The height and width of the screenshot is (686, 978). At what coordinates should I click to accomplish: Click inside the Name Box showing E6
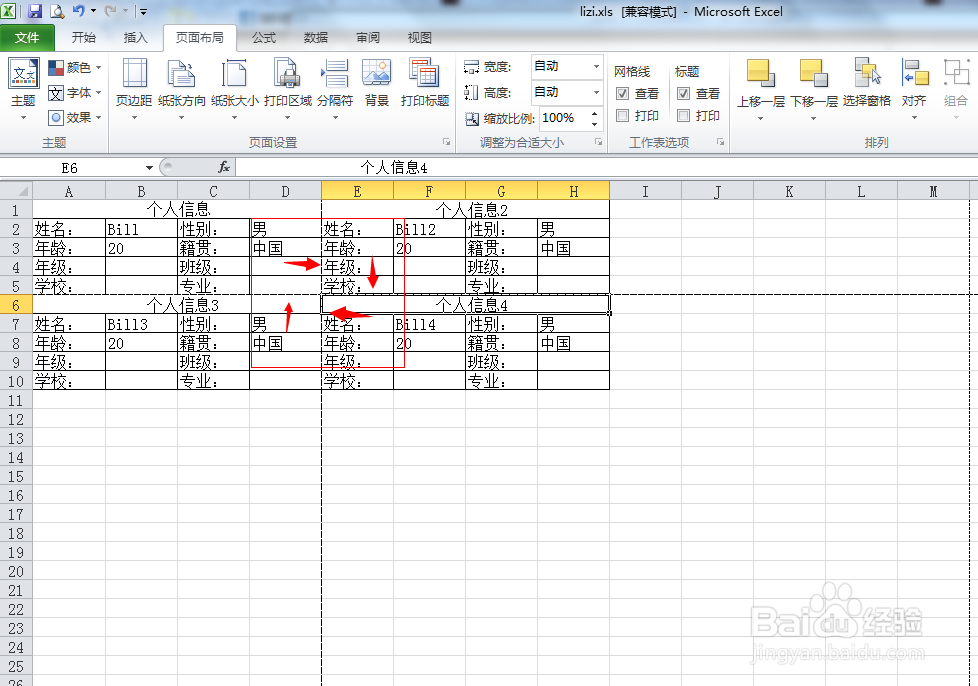click(68, 167)
